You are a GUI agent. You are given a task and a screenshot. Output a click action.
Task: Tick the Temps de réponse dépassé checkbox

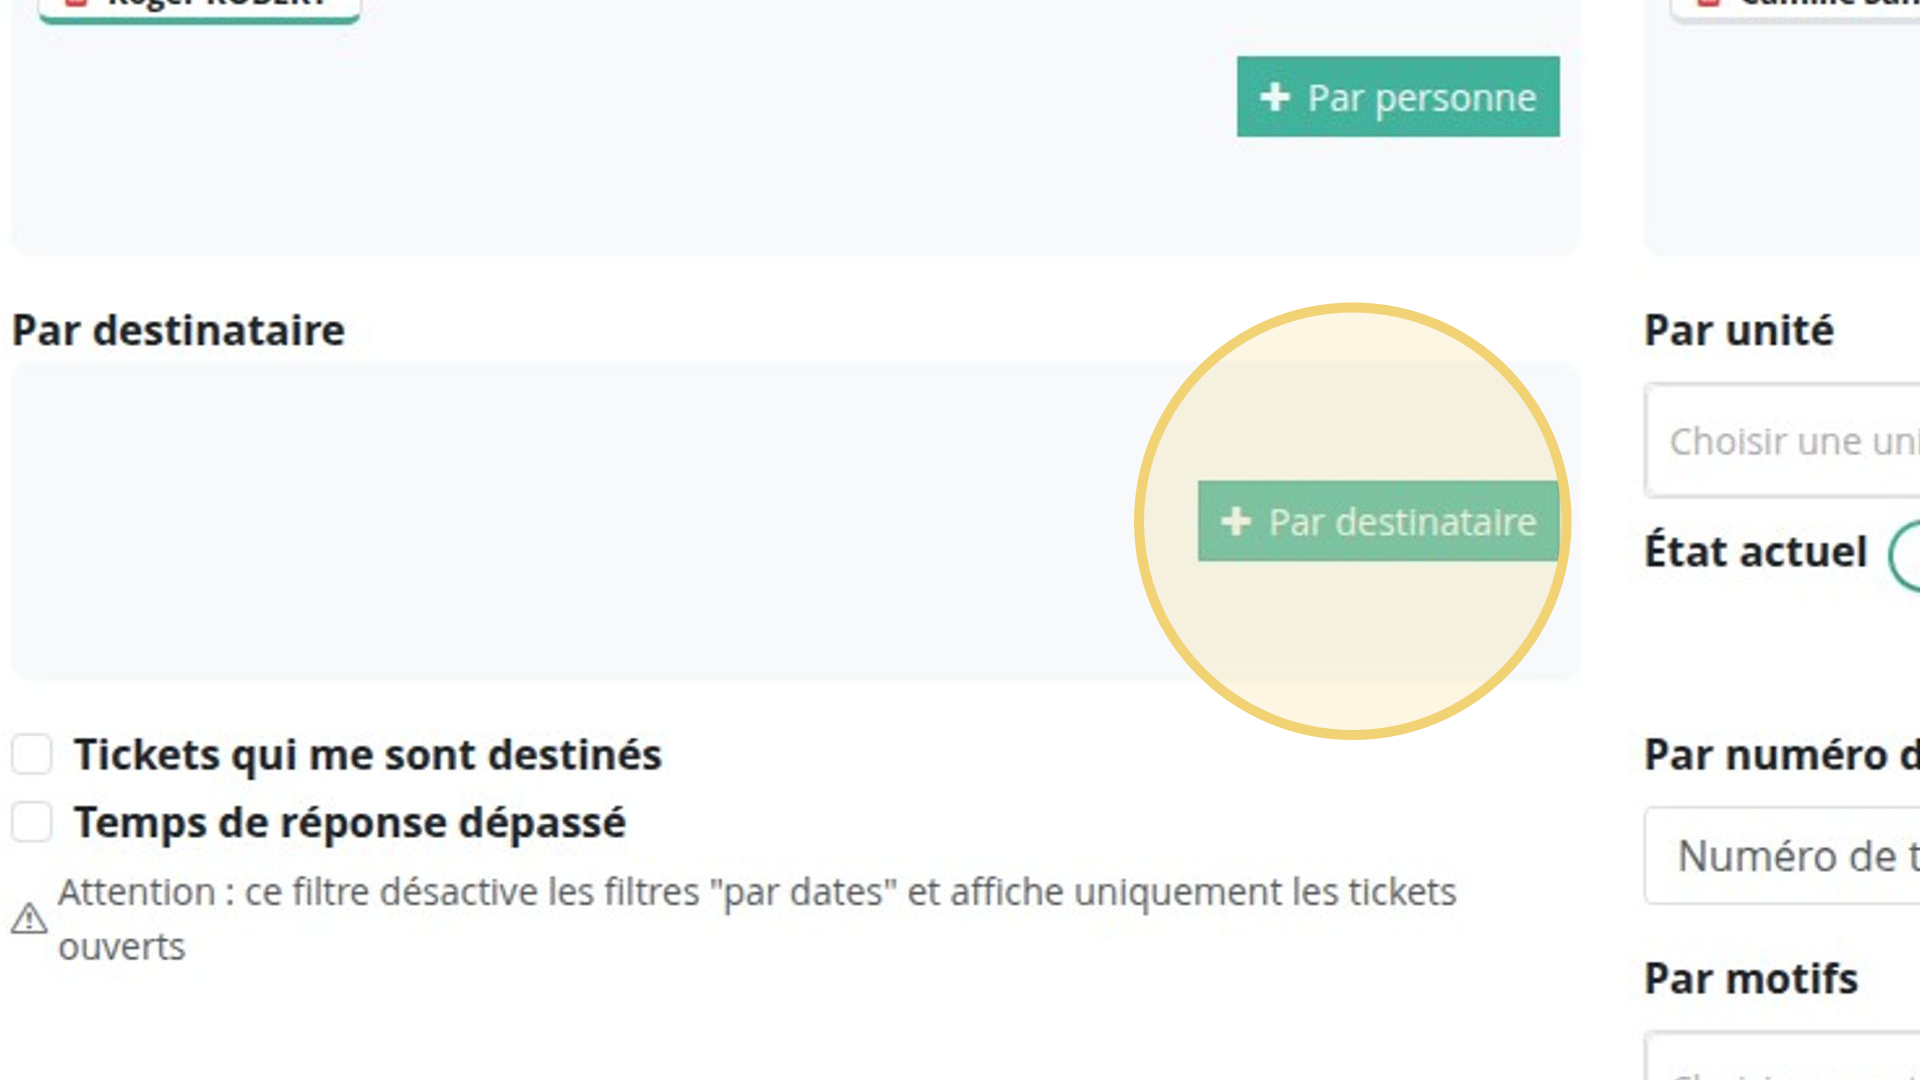(32, 822)
